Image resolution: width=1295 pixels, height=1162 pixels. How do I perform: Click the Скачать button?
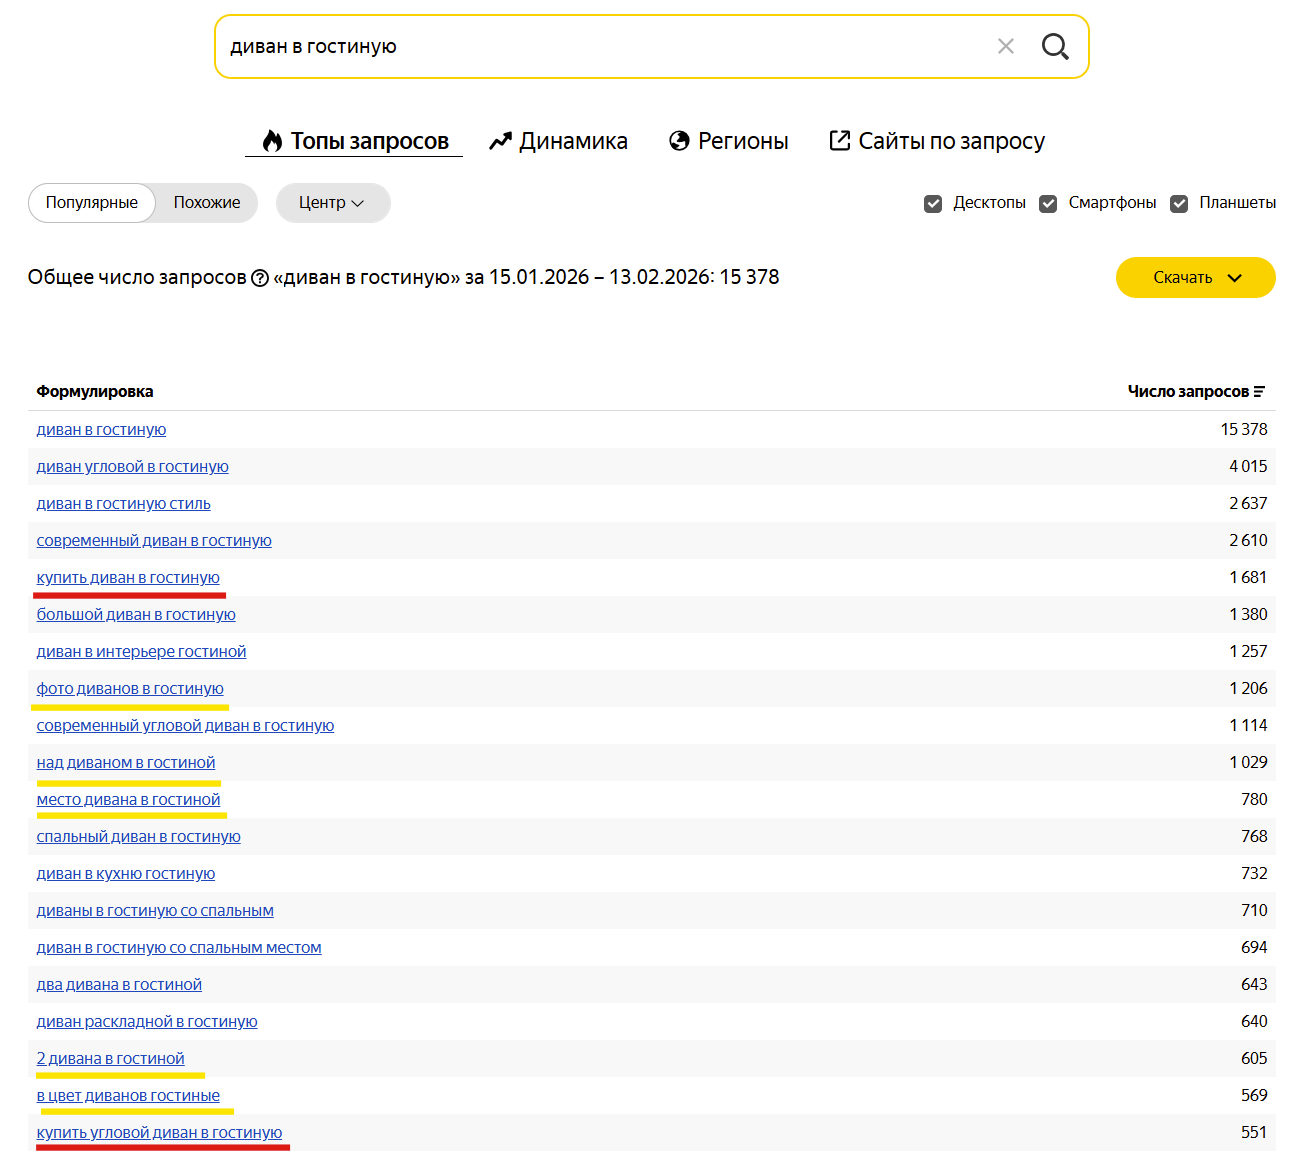[x=1182, y=278]
